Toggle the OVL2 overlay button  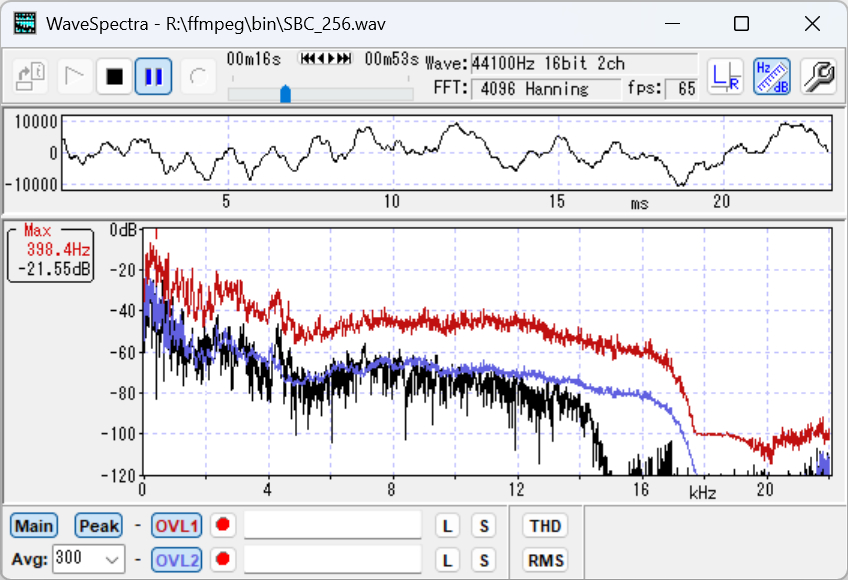click(177, 560)
